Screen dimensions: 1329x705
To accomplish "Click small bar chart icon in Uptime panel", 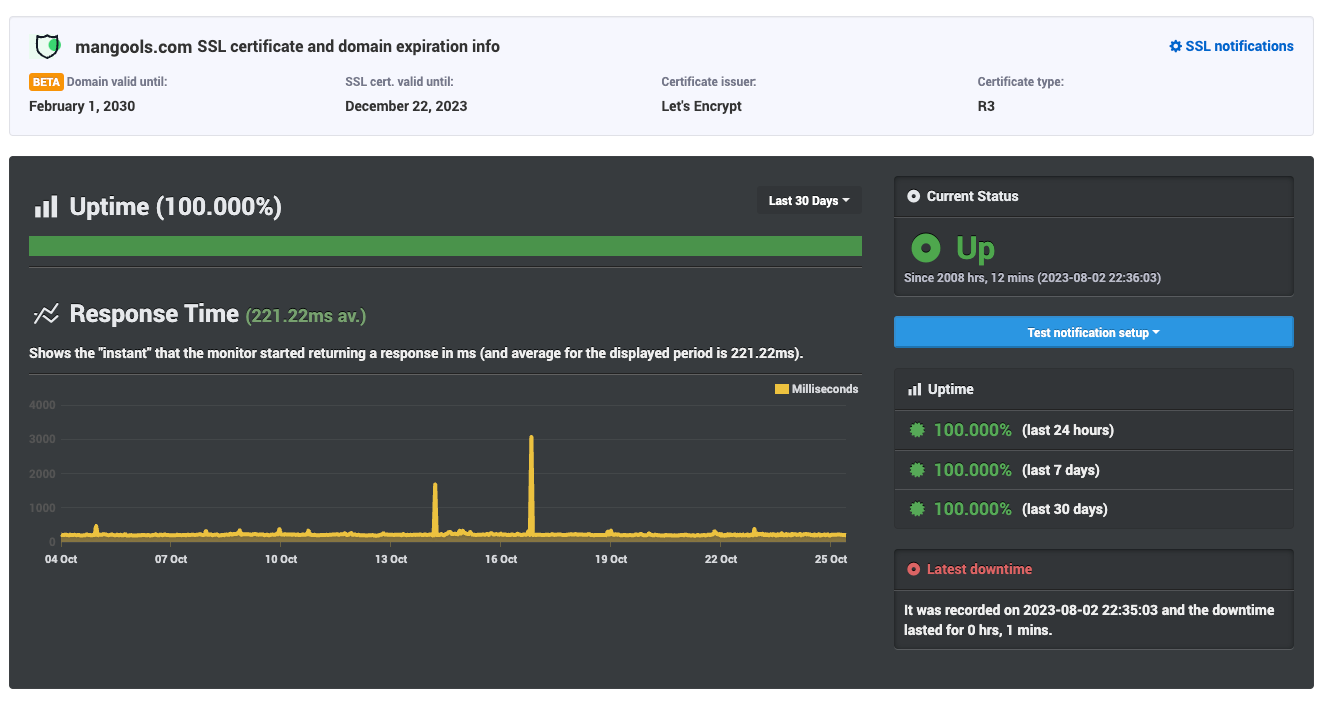I will 914,389.
